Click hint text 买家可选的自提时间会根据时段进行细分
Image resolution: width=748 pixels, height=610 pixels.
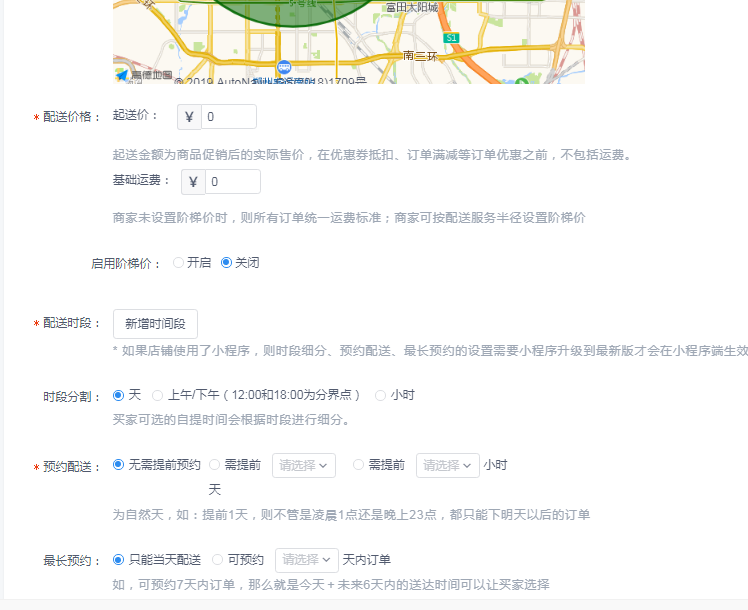click(x=231, y=420)
